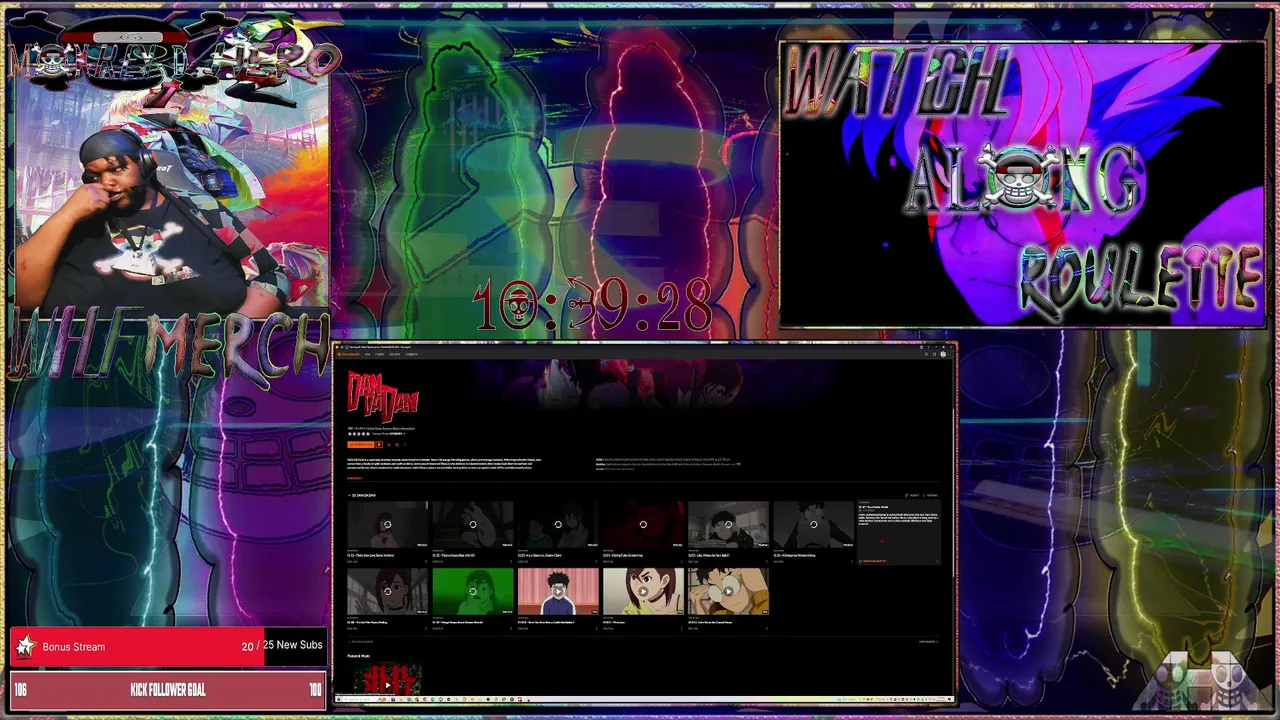
Task: Click the episode 4 Kicking Turbo Granny title
Action: pos(623,555)
